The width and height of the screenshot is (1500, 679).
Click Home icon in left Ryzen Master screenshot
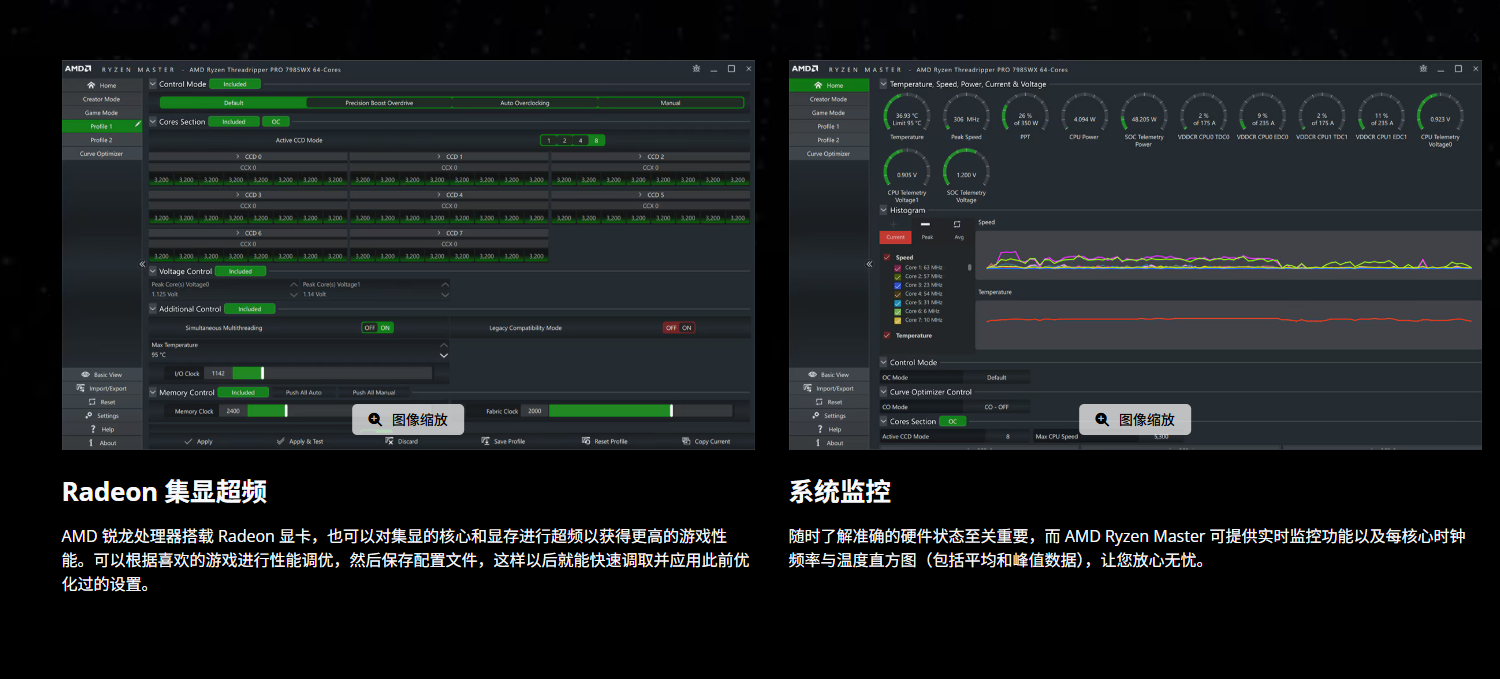(x=91, y=86)
